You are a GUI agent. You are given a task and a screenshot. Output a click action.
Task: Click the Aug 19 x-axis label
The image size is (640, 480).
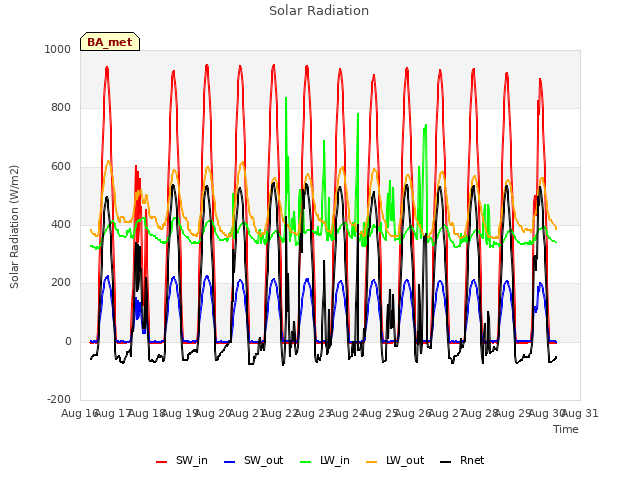pyautogui.click(x=180, y=413)
